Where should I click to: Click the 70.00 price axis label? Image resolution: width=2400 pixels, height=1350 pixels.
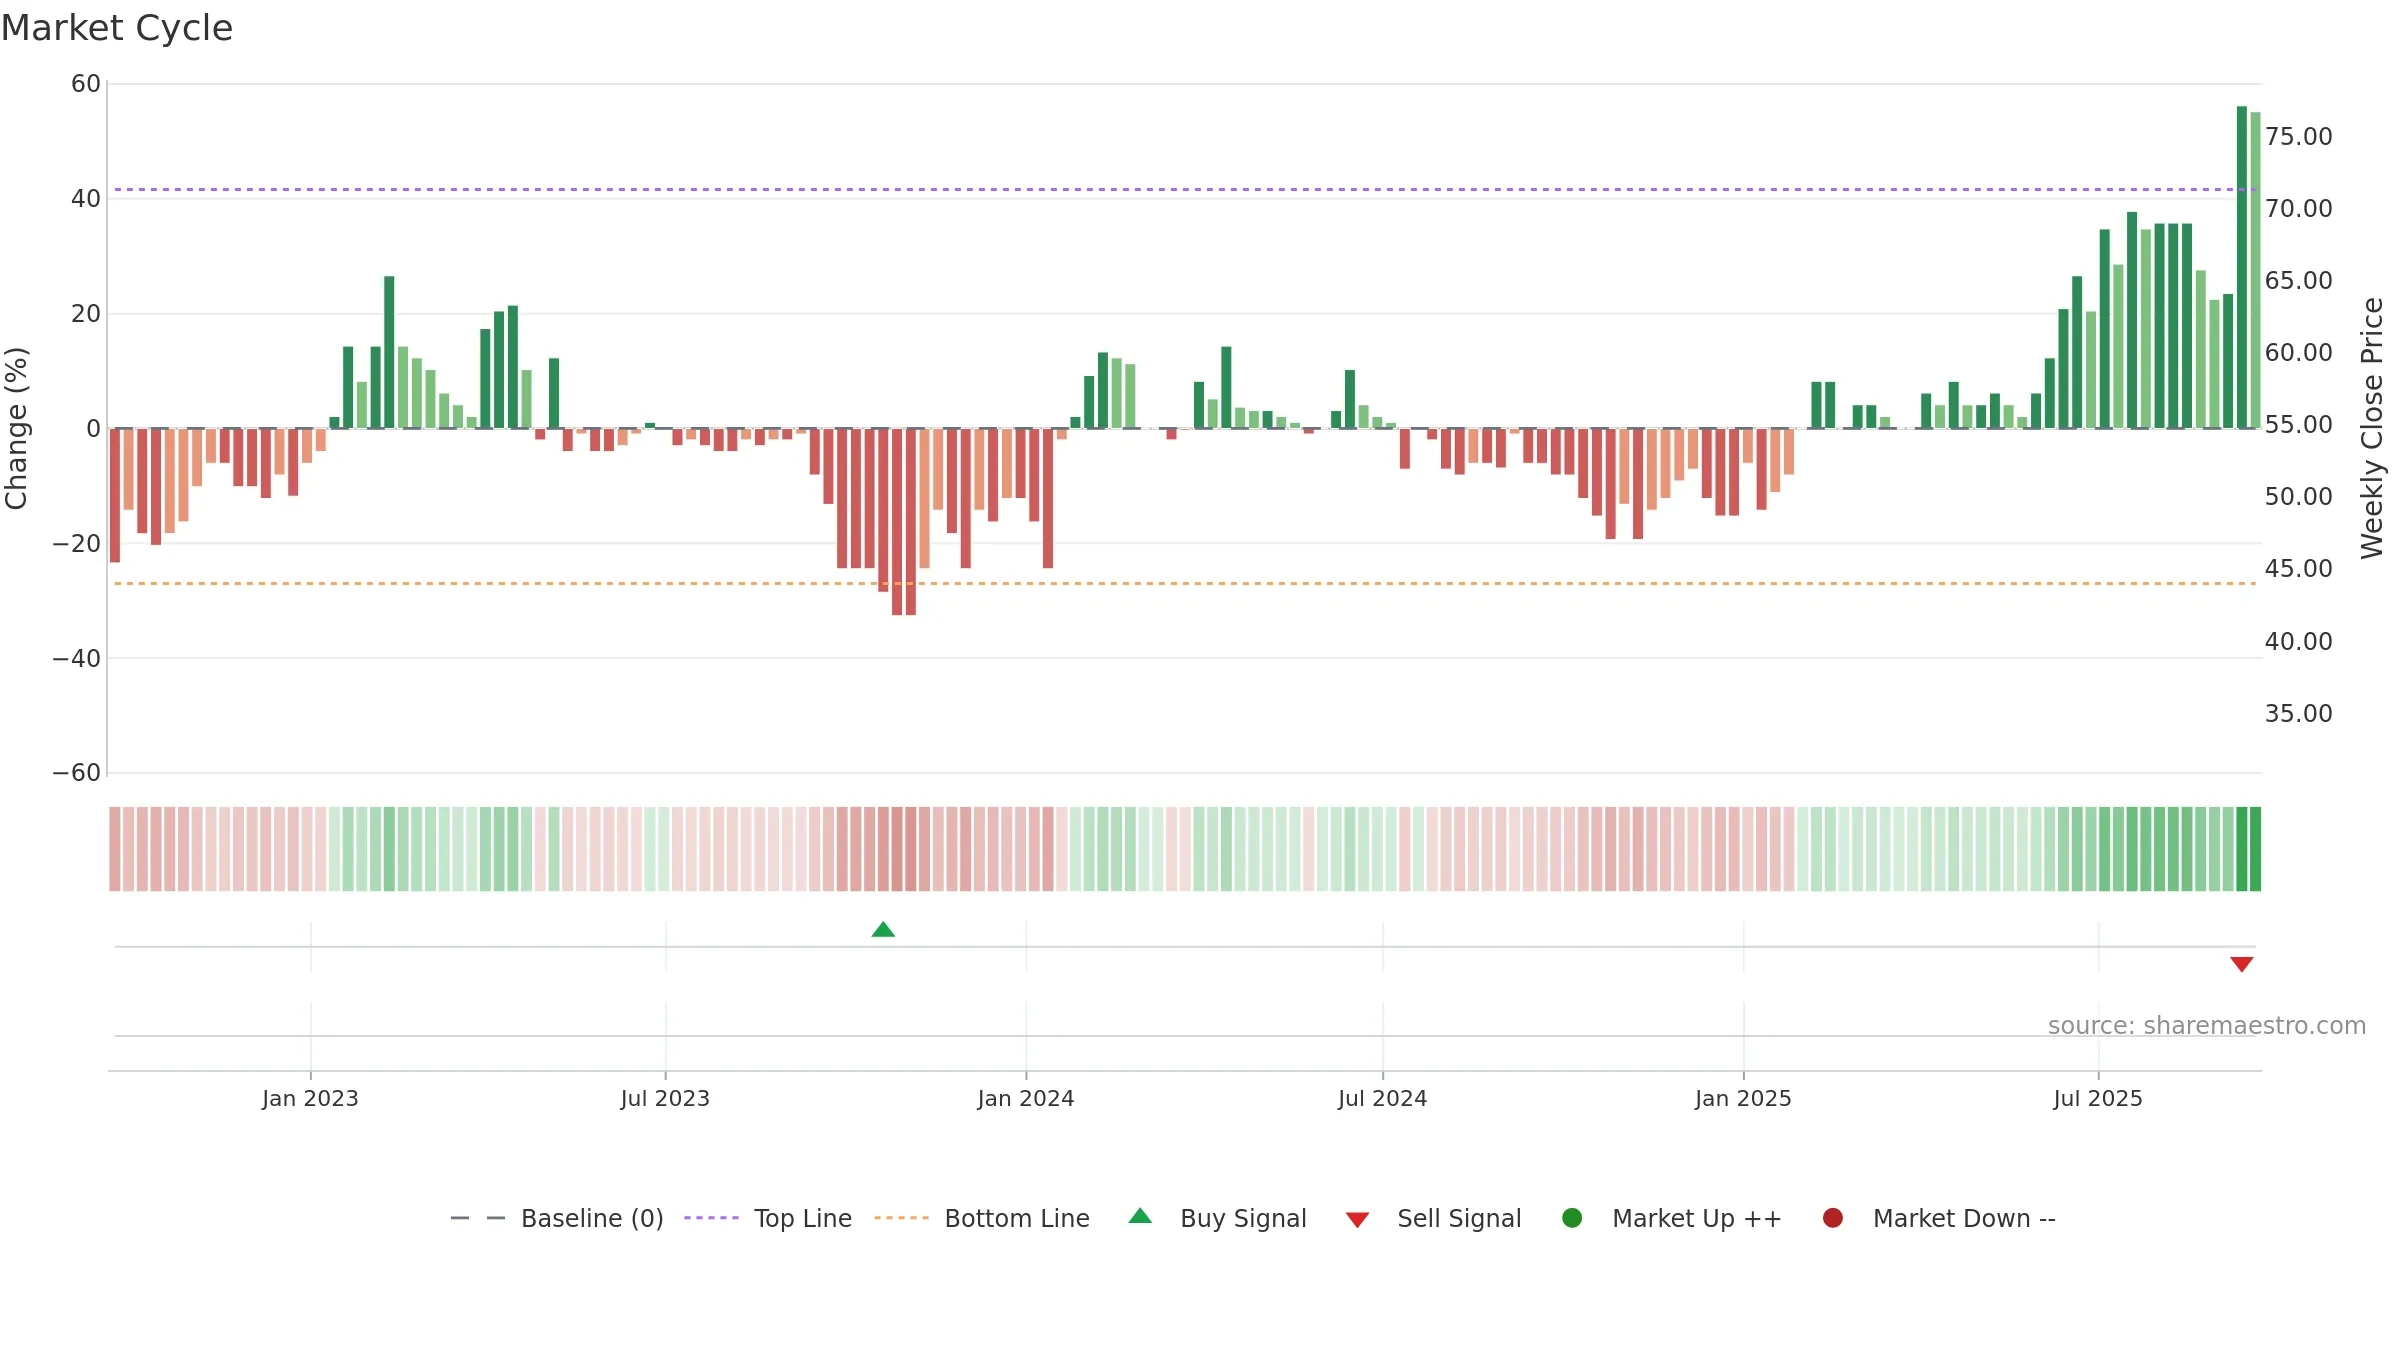[x=2298, y=209]
